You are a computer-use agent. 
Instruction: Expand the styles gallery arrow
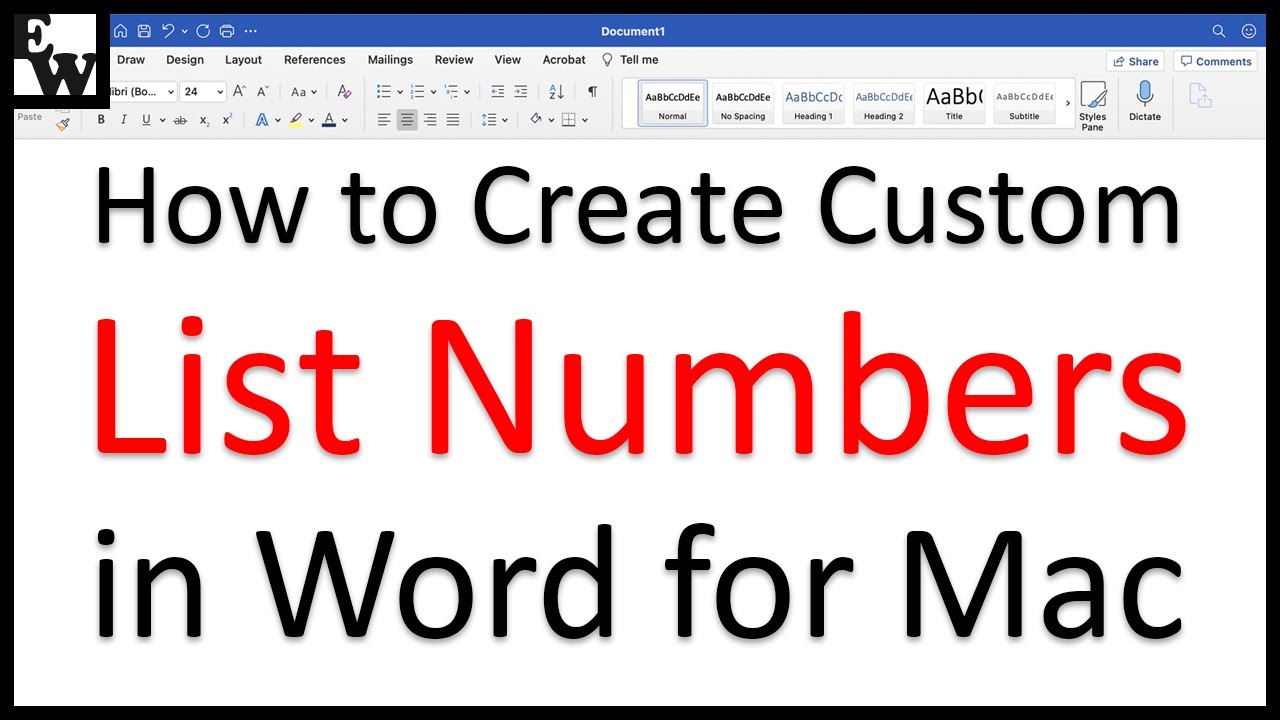1068,104
